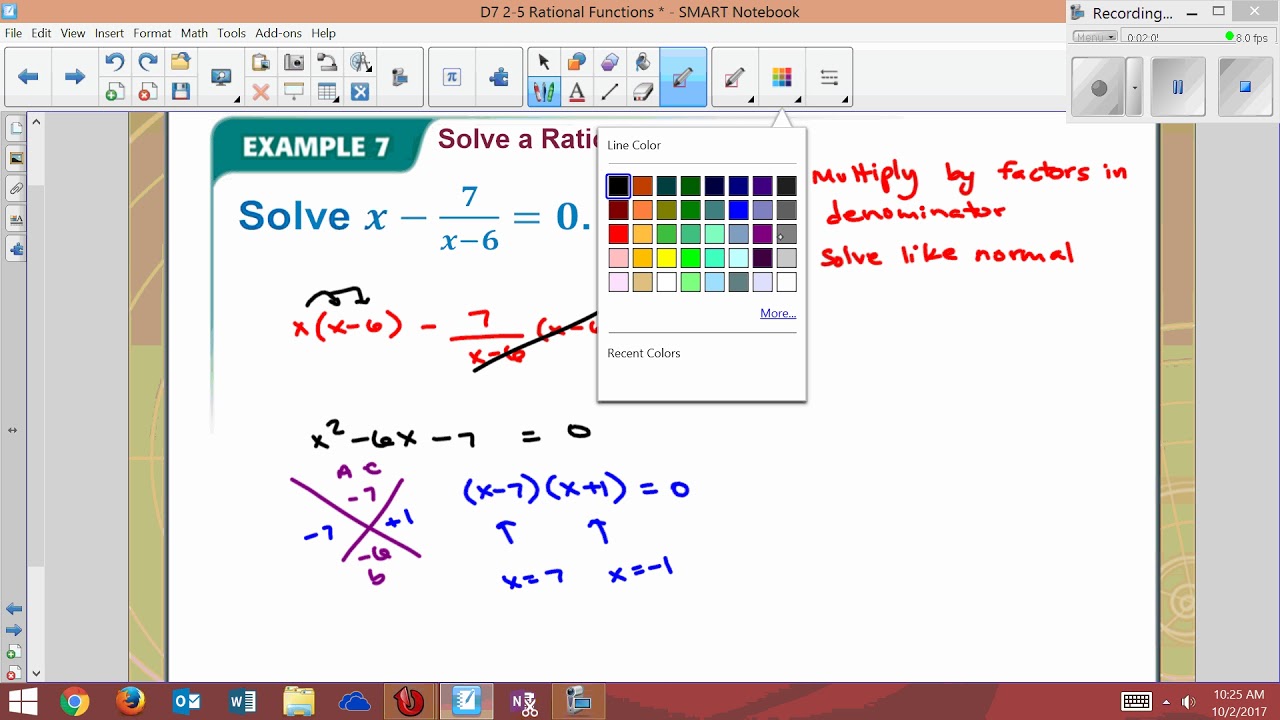Open the line style dropdown
1280x720 pixels.
pos(829,77)
